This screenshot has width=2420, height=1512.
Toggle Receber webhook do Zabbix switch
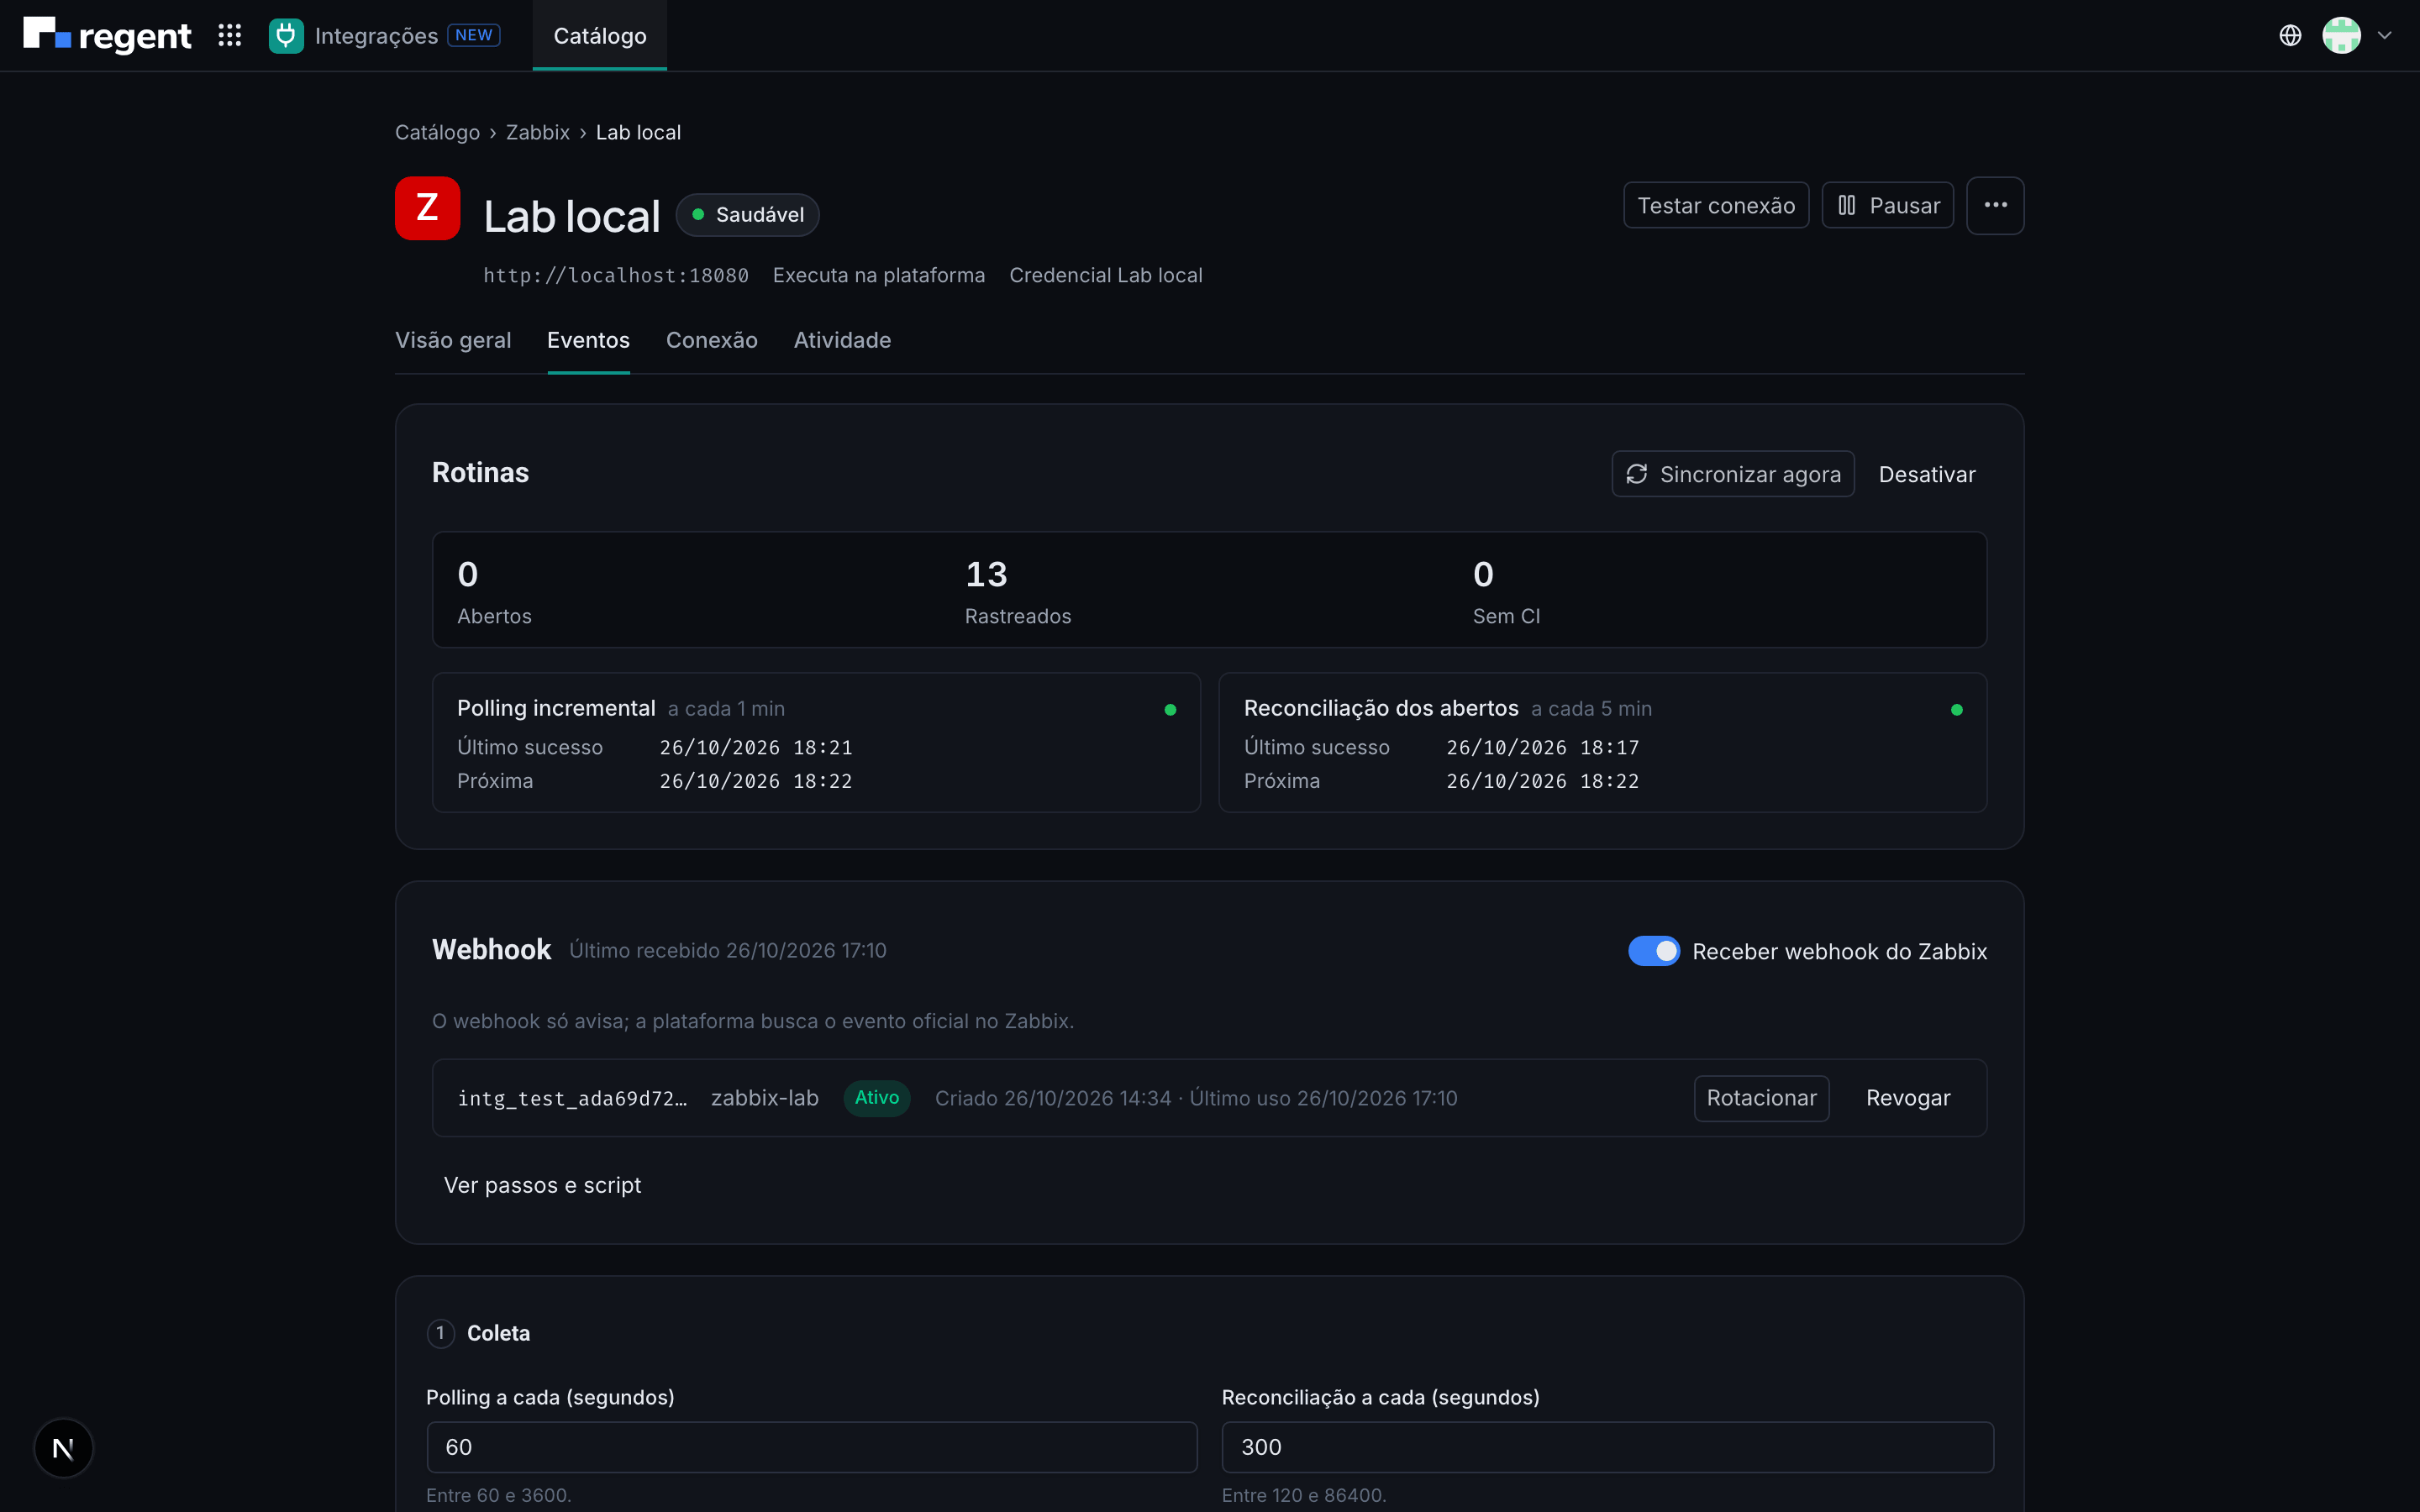coord(1654,951)
